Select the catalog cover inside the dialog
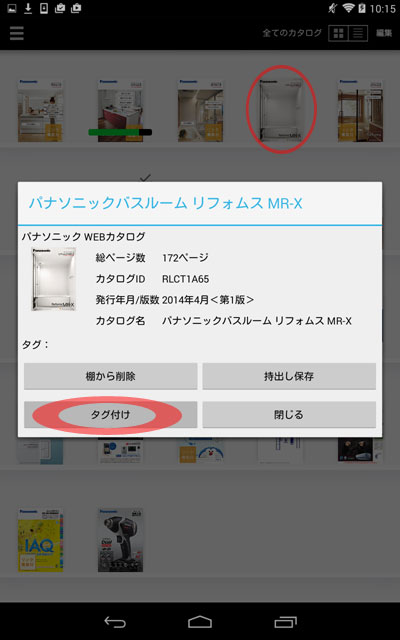The height and width of the screenshot is (640, 400). 54,279
